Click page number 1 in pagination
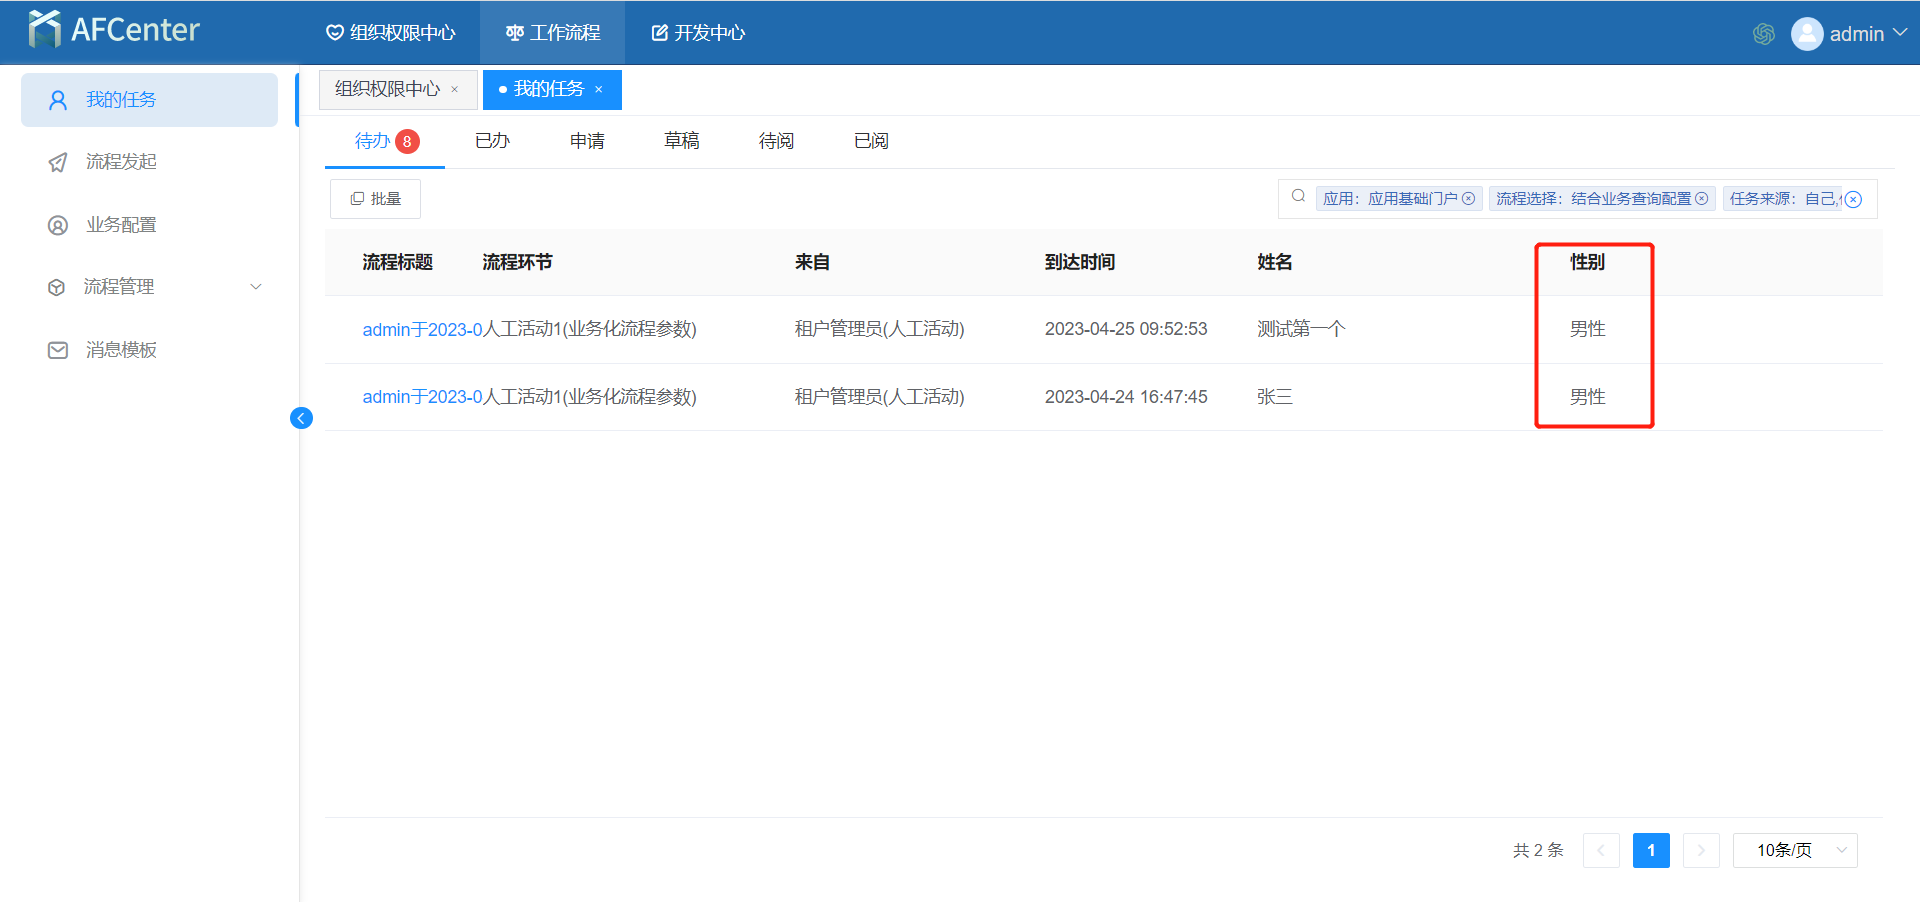Viewport: 1920px width, 902px height. [1651, 850]
